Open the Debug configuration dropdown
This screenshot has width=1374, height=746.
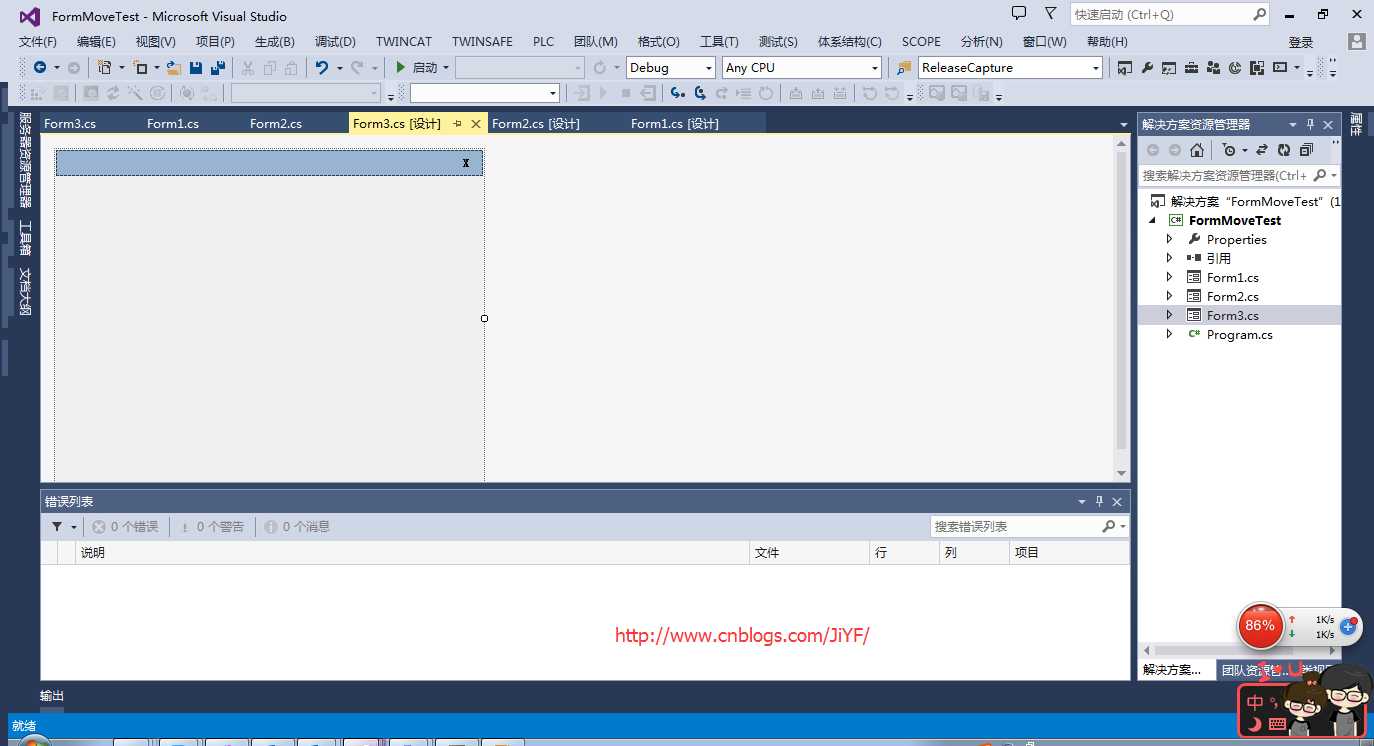tap(670, 68)
